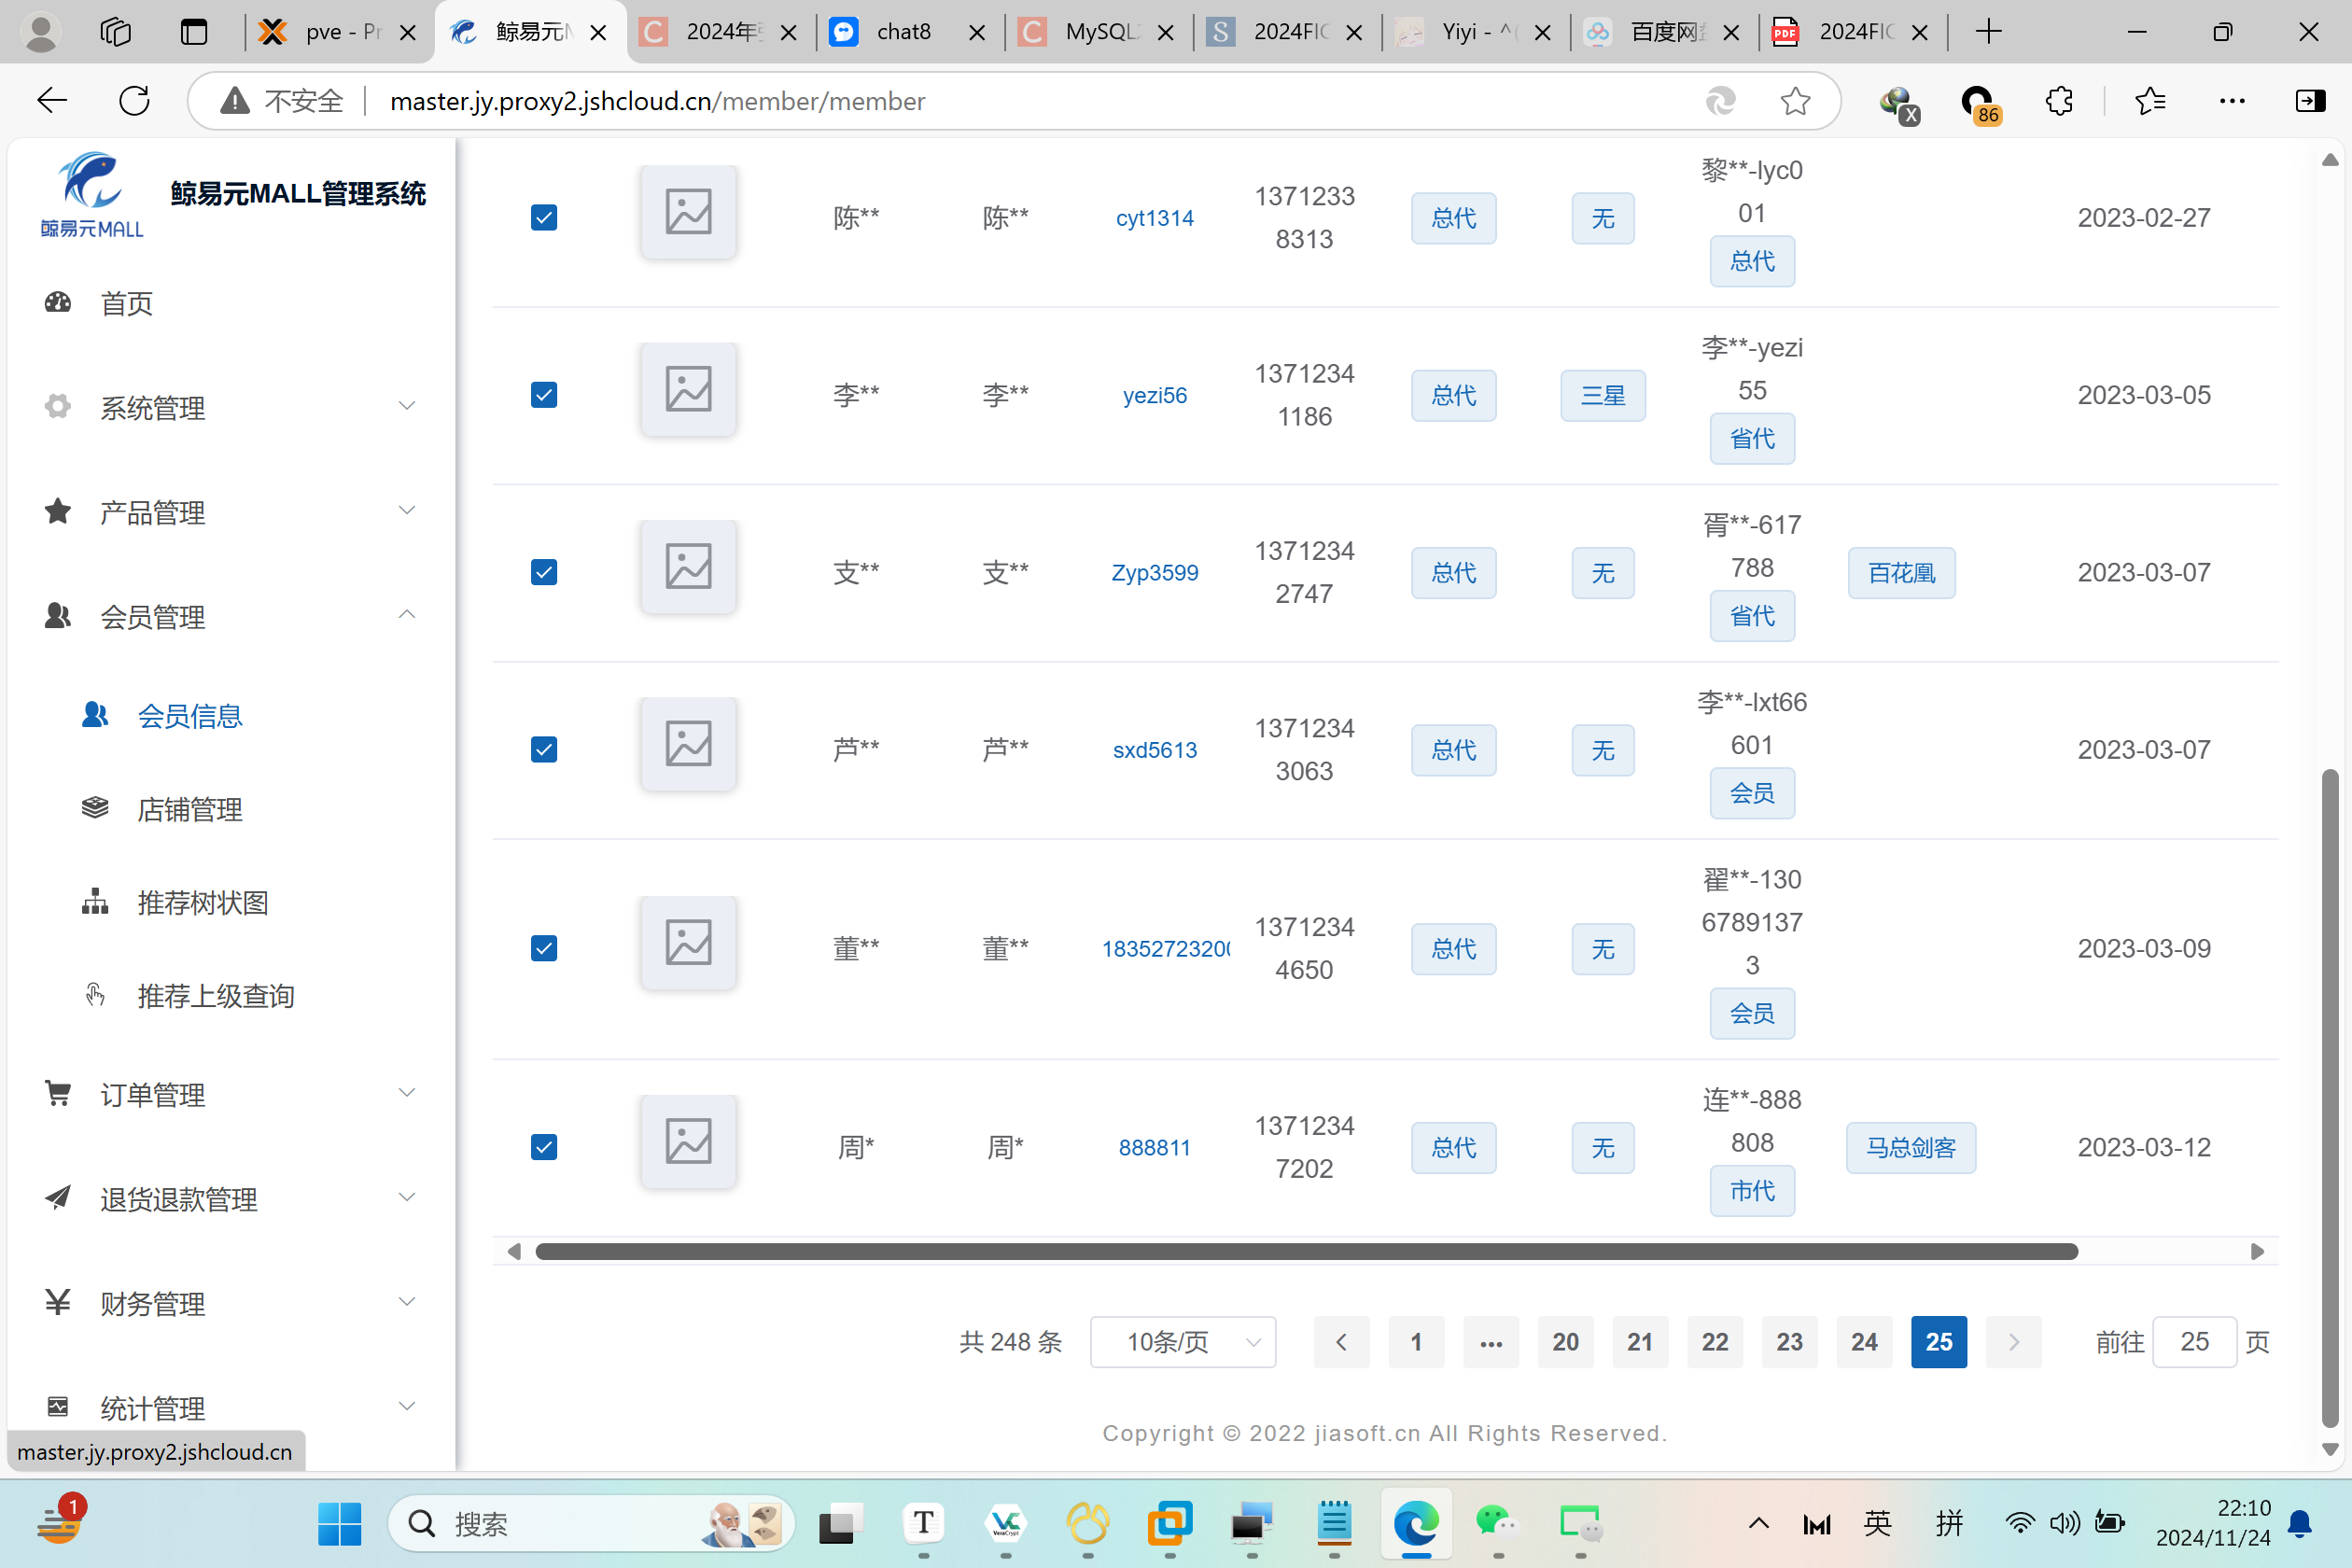Open WeChat from the Windows taskbar
This screenshot has height=1568, width=2352.
coord(1497,1523)
